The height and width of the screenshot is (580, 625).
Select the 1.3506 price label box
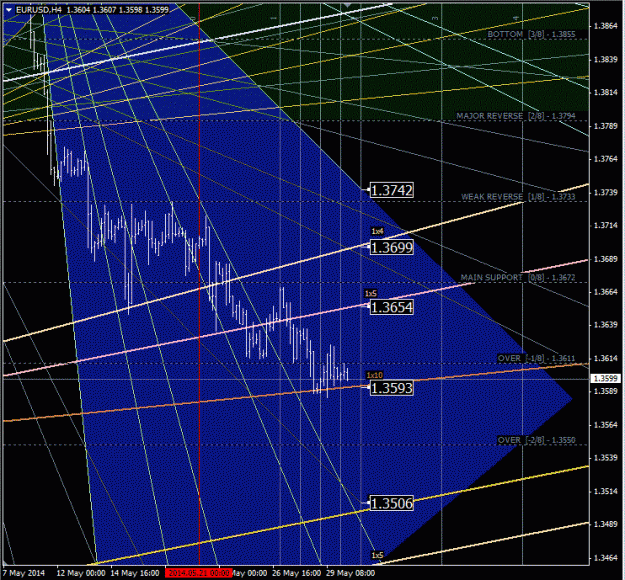pyautogui.click(x=391, y=503)
